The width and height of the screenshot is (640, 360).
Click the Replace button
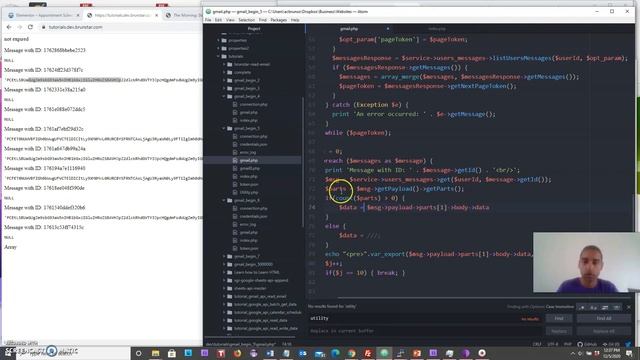click(559, 331)
